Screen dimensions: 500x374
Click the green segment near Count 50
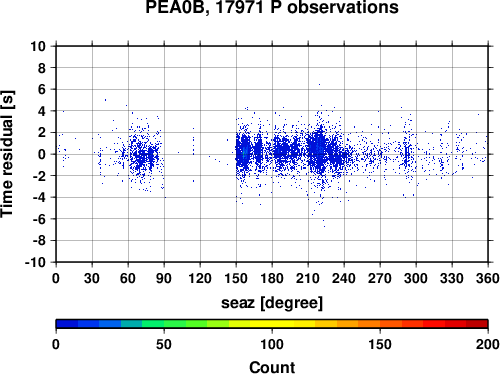coord(164,324)
